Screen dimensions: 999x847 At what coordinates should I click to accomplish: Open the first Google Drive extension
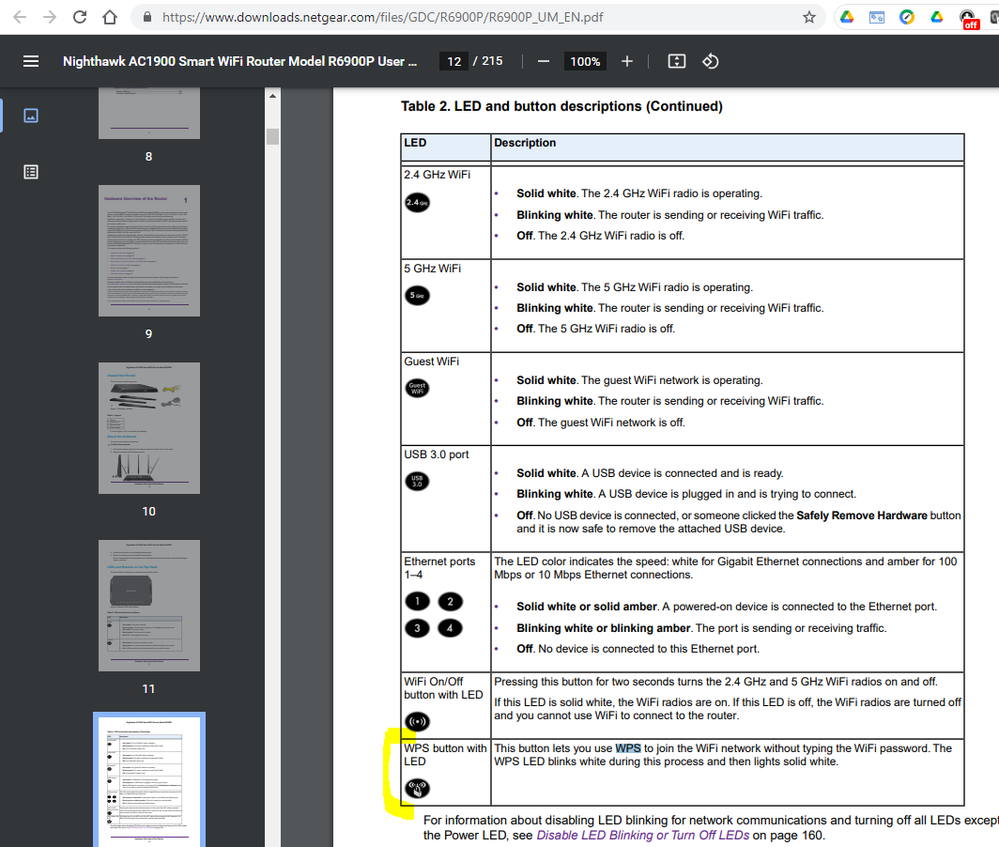[x=847, y=17]
